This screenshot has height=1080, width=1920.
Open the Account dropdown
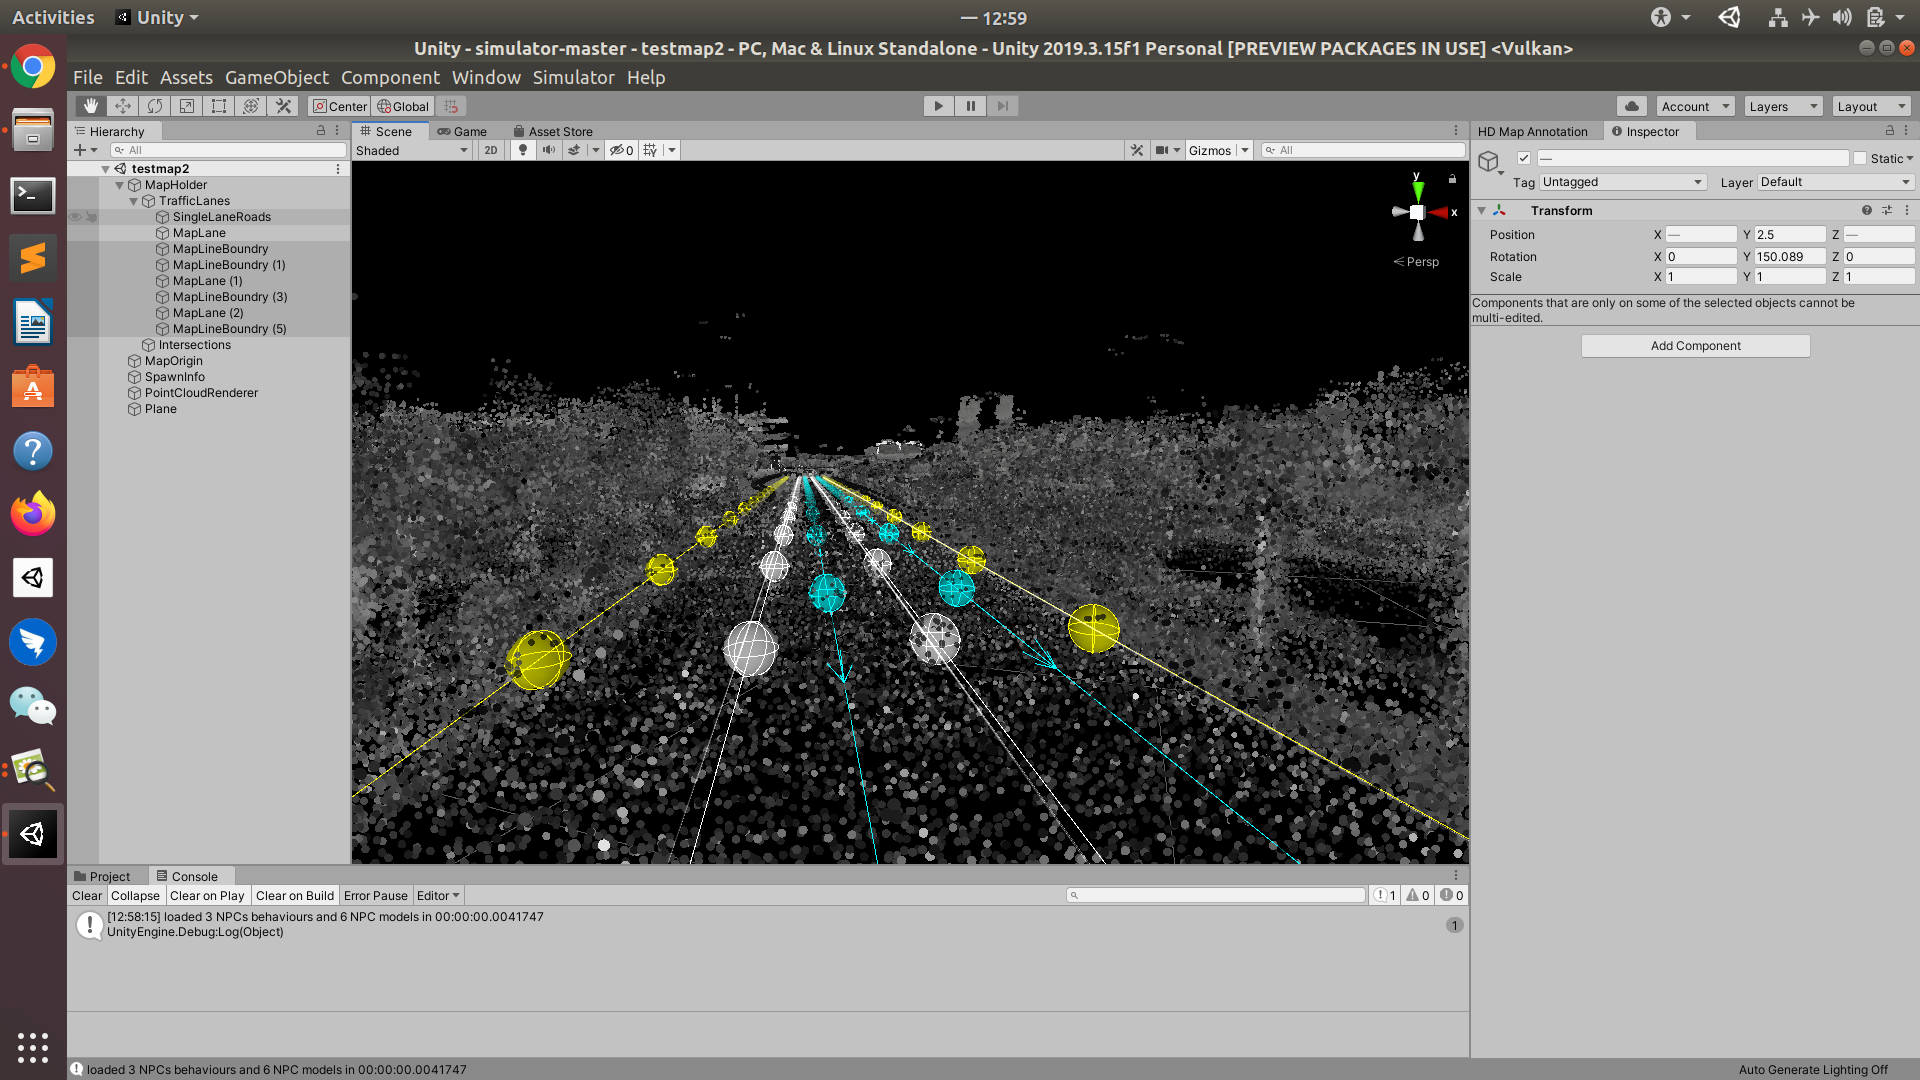pyautogui.click(x=1695, y=106)
